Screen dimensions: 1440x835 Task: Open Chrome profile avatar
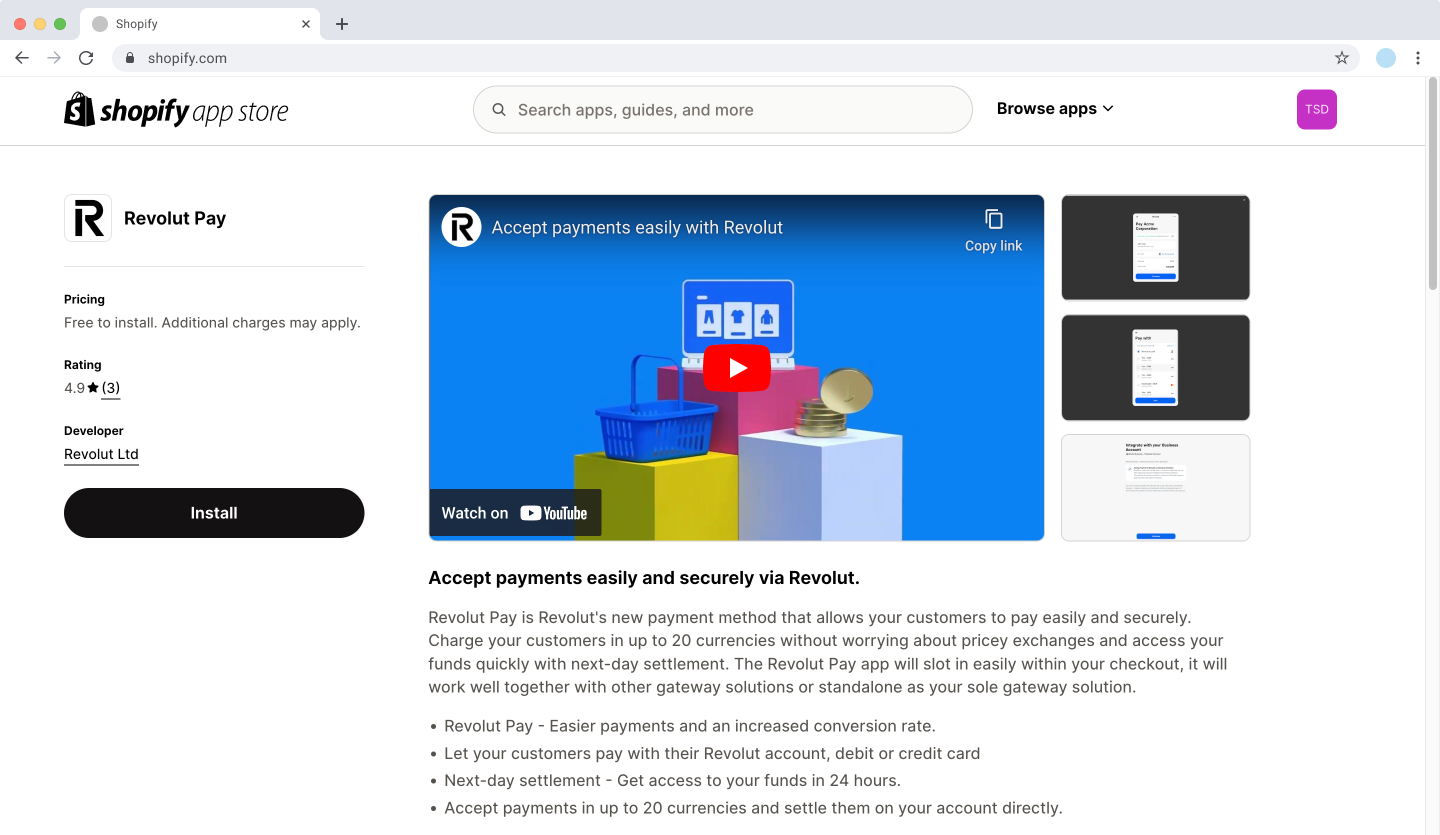coord(1386,58)
